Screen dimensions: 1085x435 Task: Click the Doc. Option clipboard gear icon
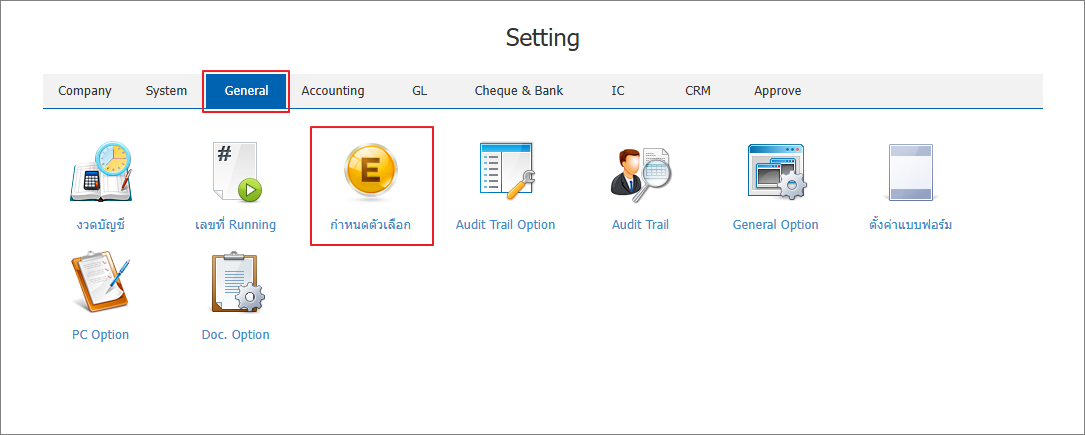point(236,282)
